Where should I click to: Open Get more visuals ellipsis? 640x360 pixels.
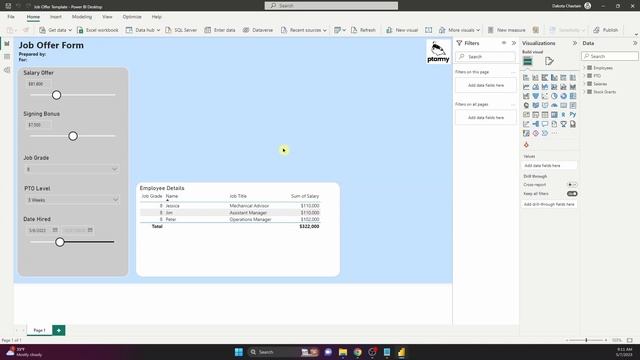coord(554,133)
